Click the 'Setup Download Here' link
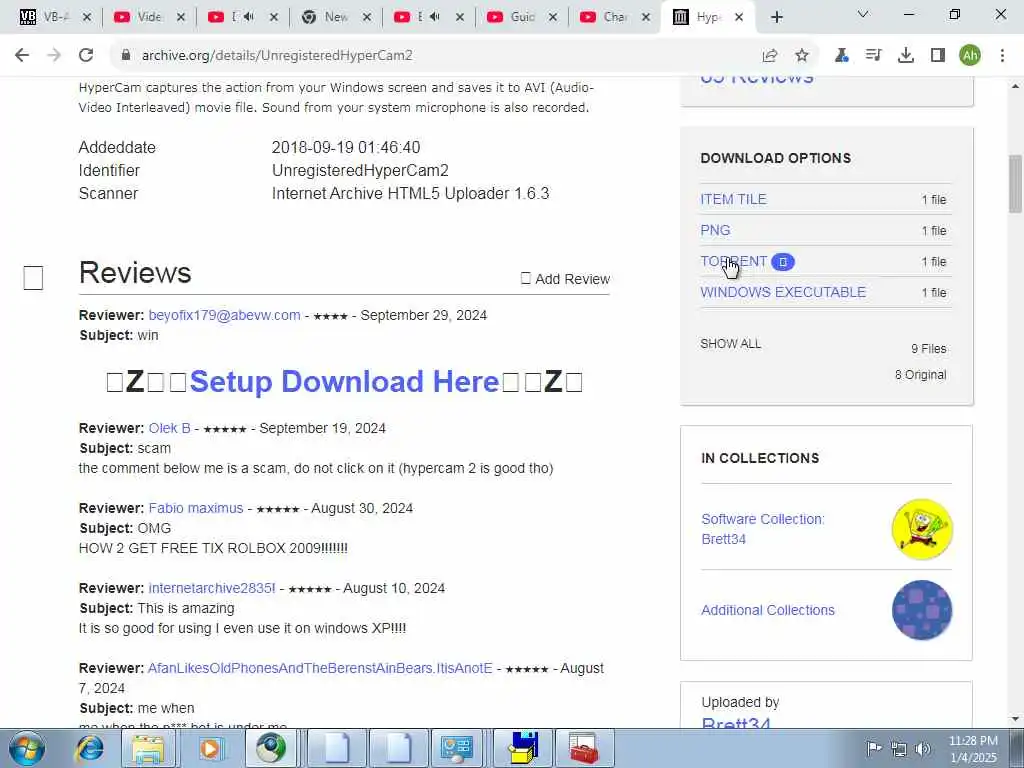Image resolution: width=1024 pixels, height=768 pixels. point(344,382)
